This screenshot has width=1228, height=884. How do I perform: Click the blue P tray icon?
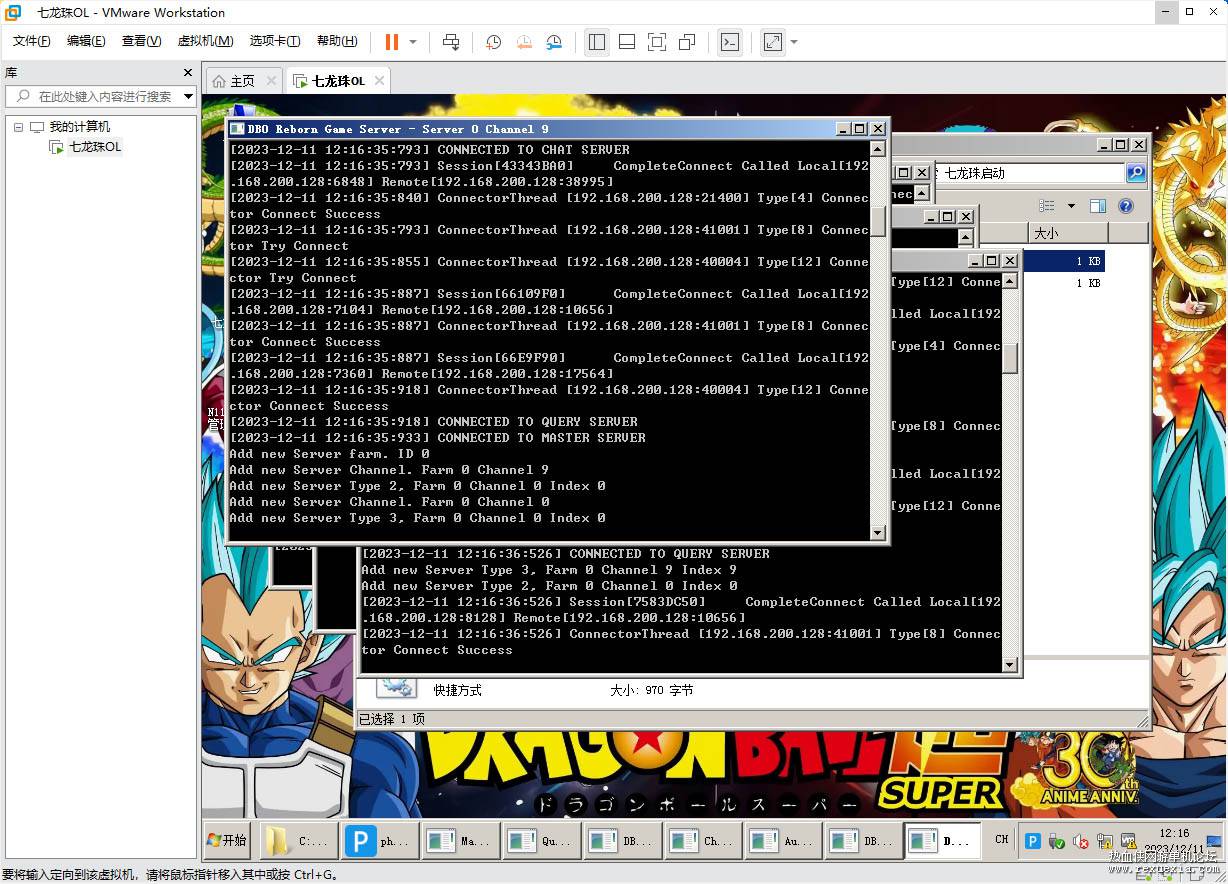(1033, 842)
